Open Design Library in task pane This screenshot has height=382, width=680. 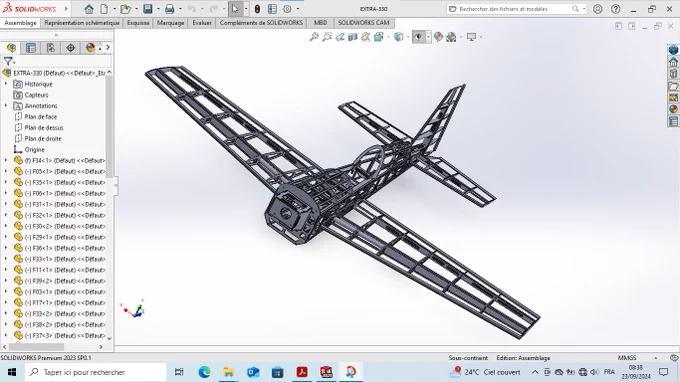[x=673, y=74]
